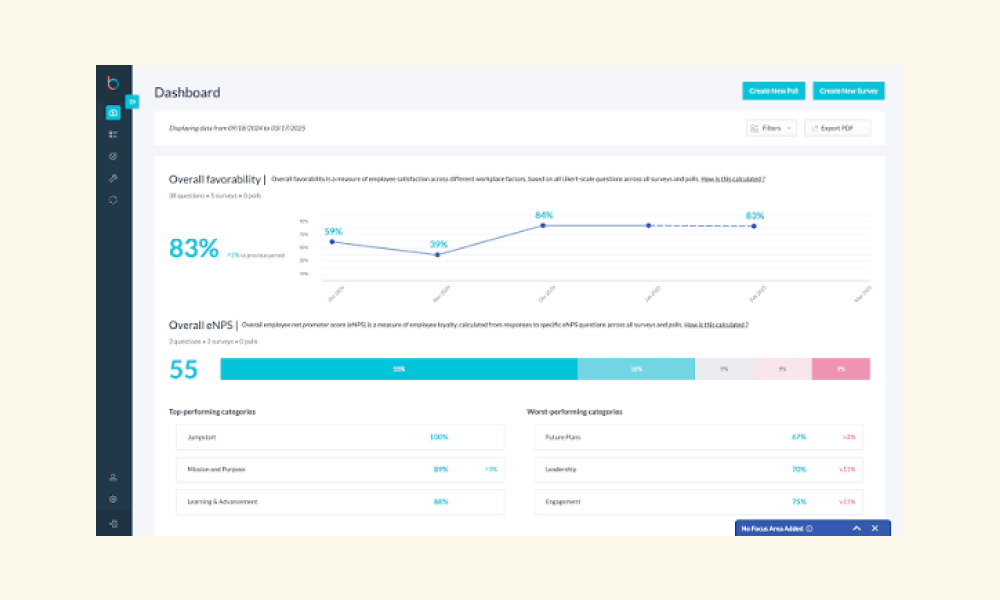1000x600 pixels.
Task: Close the No Focus Area Added panel
Action: point(875,529)
